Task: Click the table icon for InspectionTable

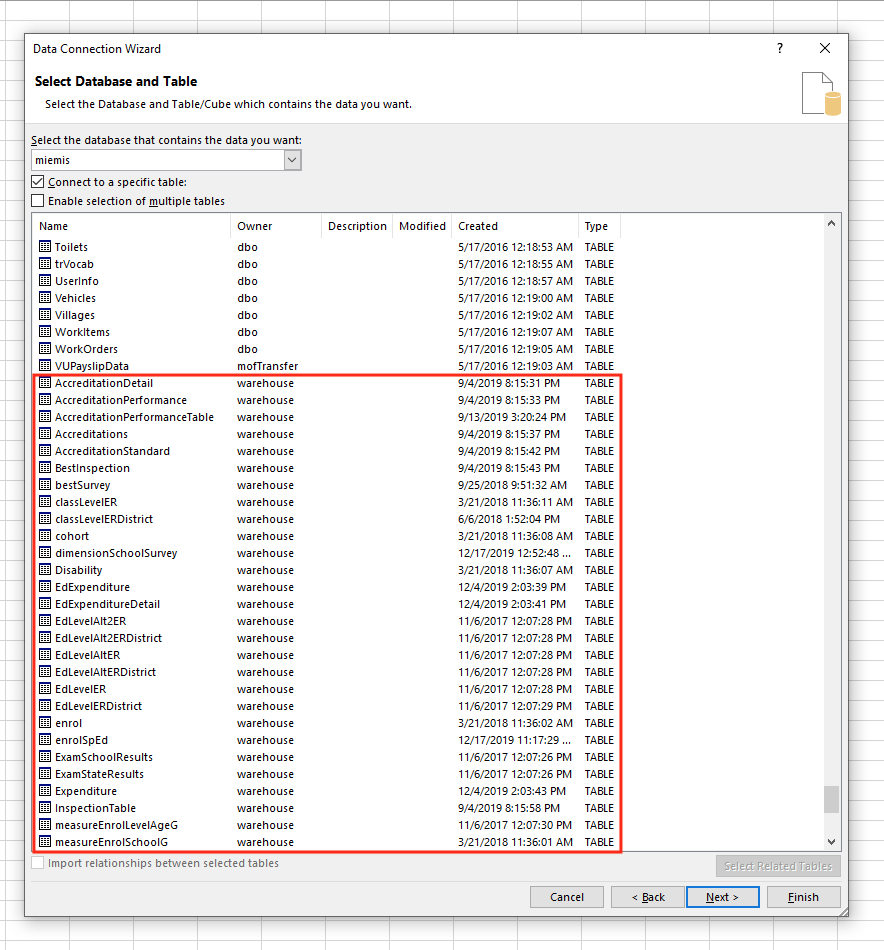Action: (x=45, y=808)
